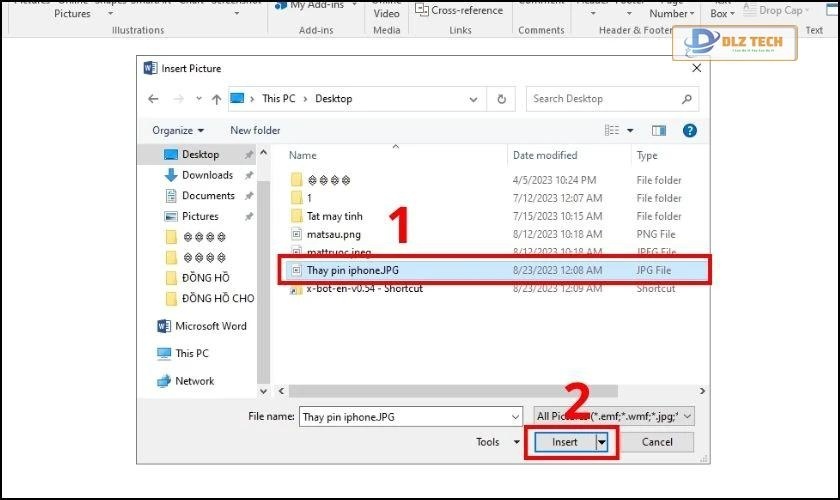Screen dimensions: 840x500
Task: Open the Microsoft Word sidebar item
Action: pos(210,326)
